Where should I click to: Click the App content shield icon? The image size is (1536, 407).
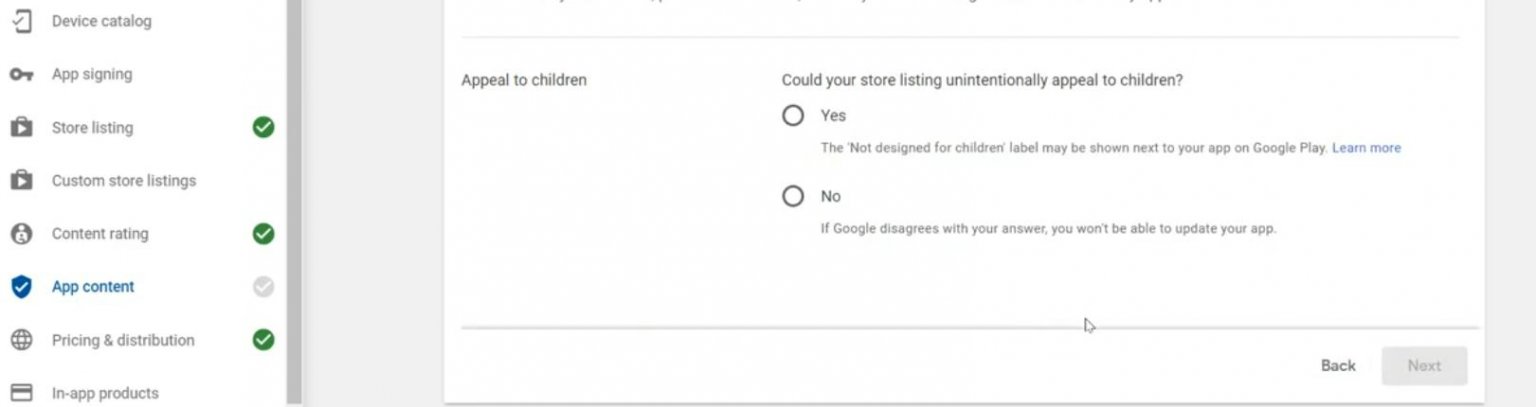click(x=21, y=287)
